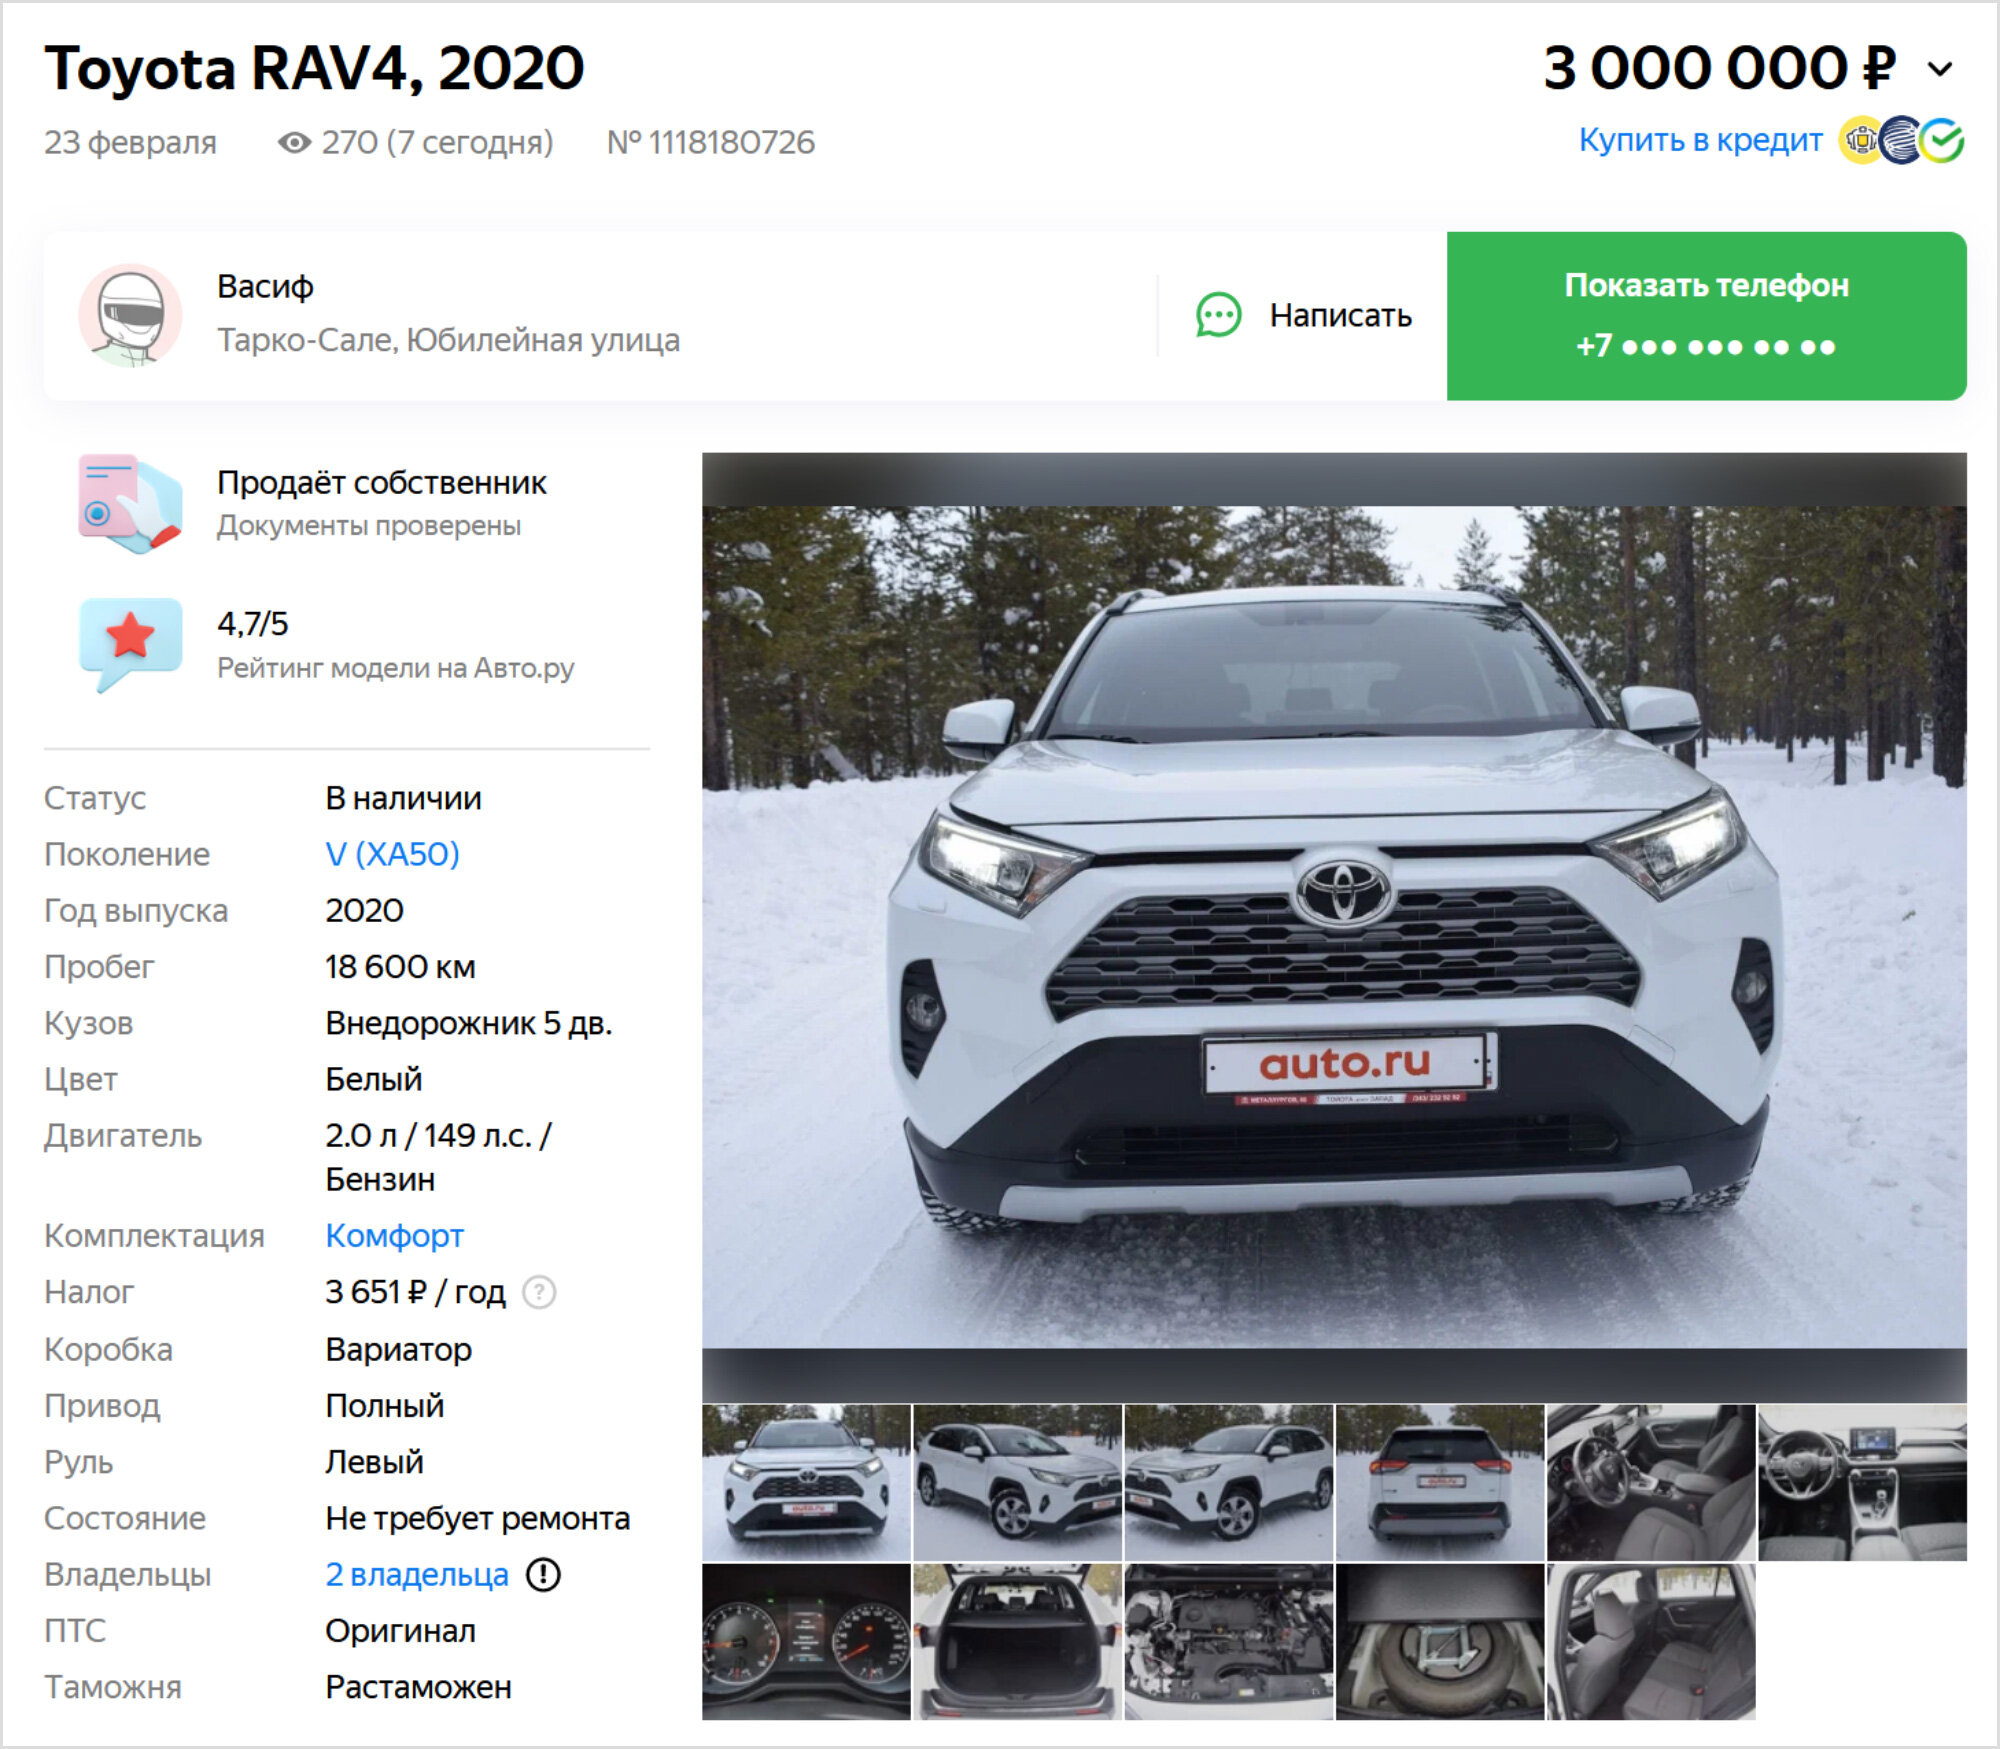Select the driver seat interior thumbnail
The image size is (2000, 1749).
[1651, 1482]
